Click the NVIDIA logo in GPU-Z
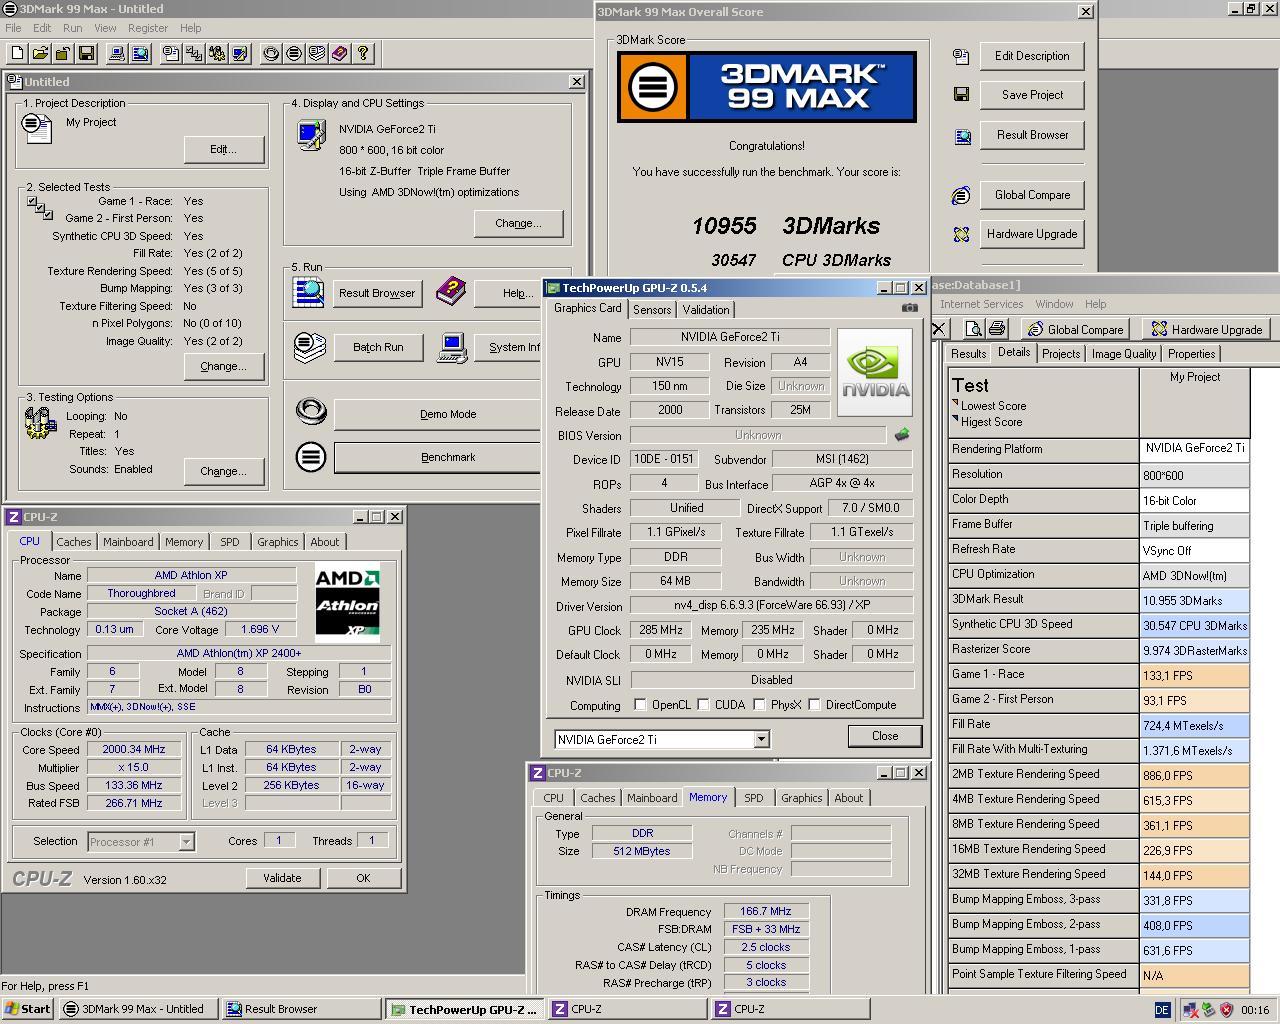The height and width of the screenshot is (1024, 1280). pyautogui.click(x=874, y=372)
